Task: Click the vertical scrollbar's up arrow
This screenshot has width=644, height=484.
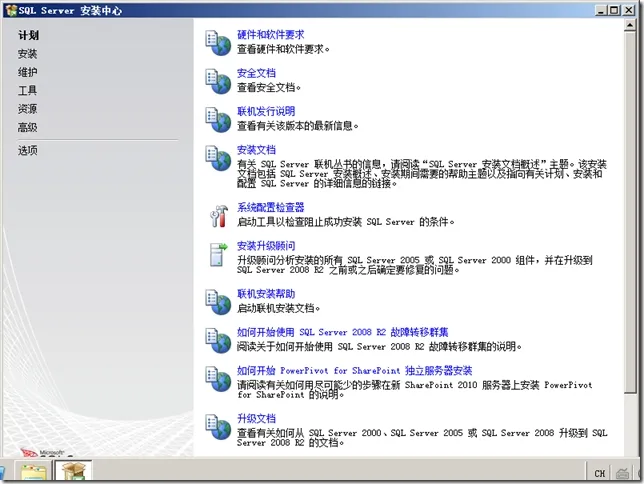Action: pyautogui.click(x=630, y=25)
